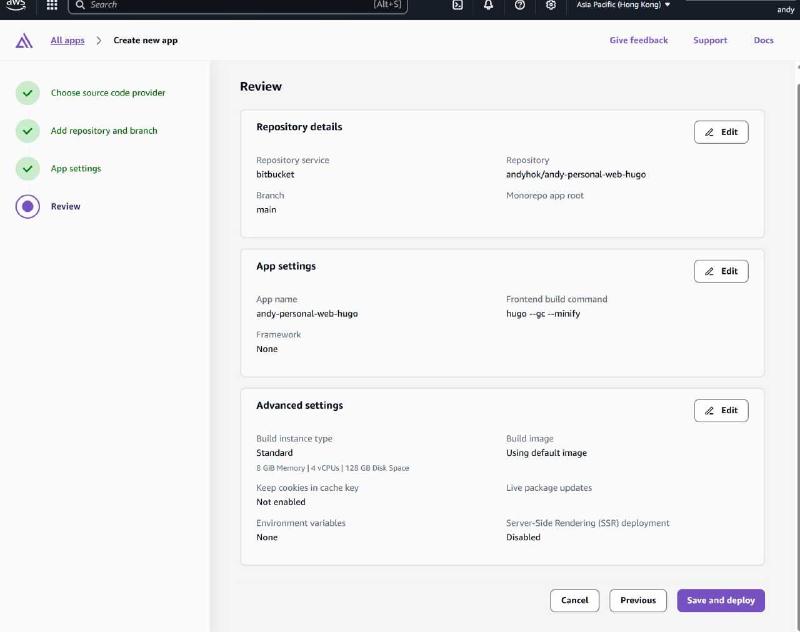Click the AWS logo in the top bar

tap(16, 5)
